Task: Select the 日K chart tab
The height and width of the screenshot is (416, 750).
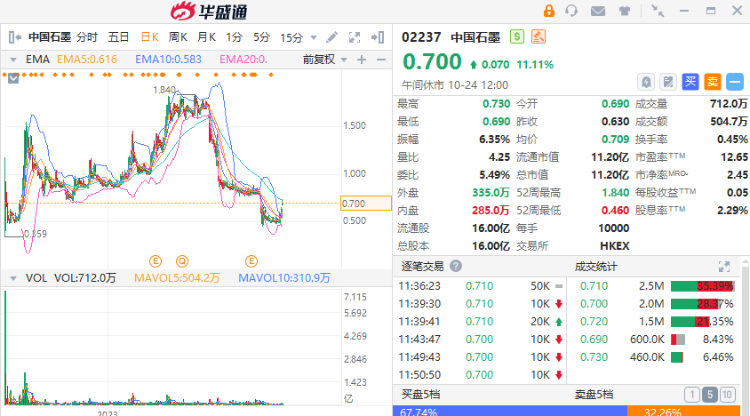Action: [x=150, y=37]
